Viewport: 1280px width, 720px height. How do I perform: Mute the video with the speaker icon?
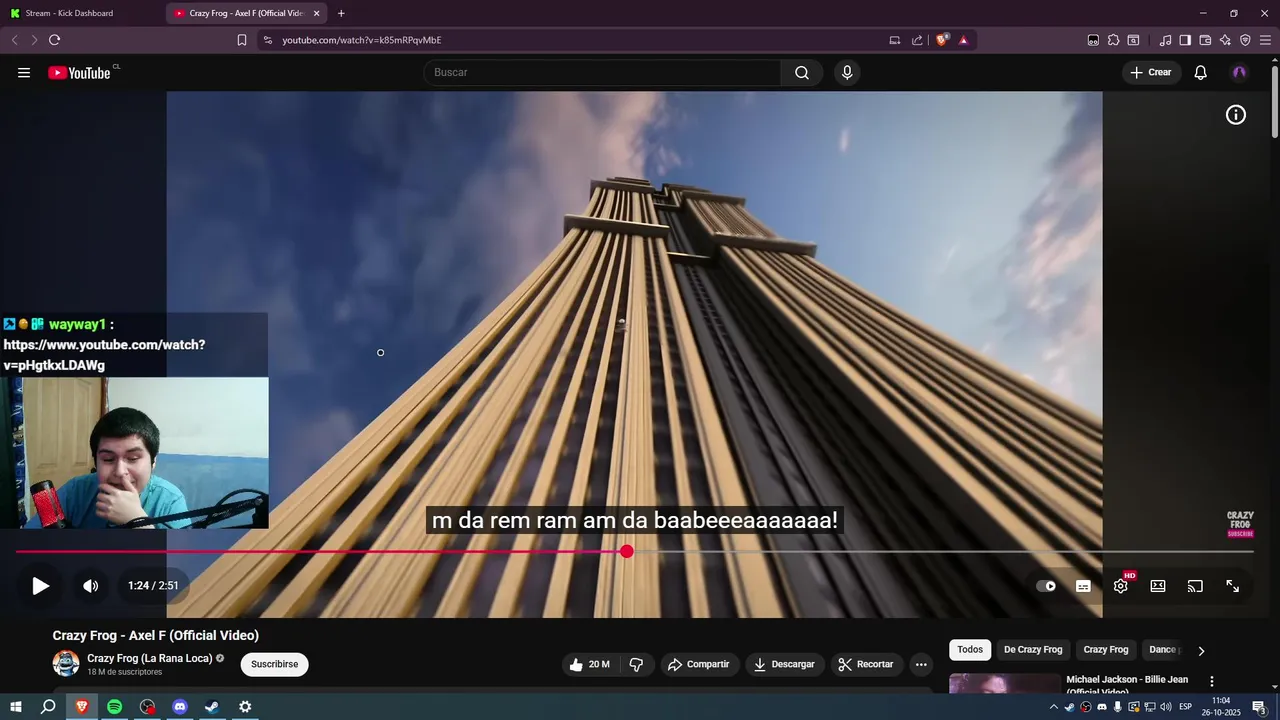coord(90,586)
